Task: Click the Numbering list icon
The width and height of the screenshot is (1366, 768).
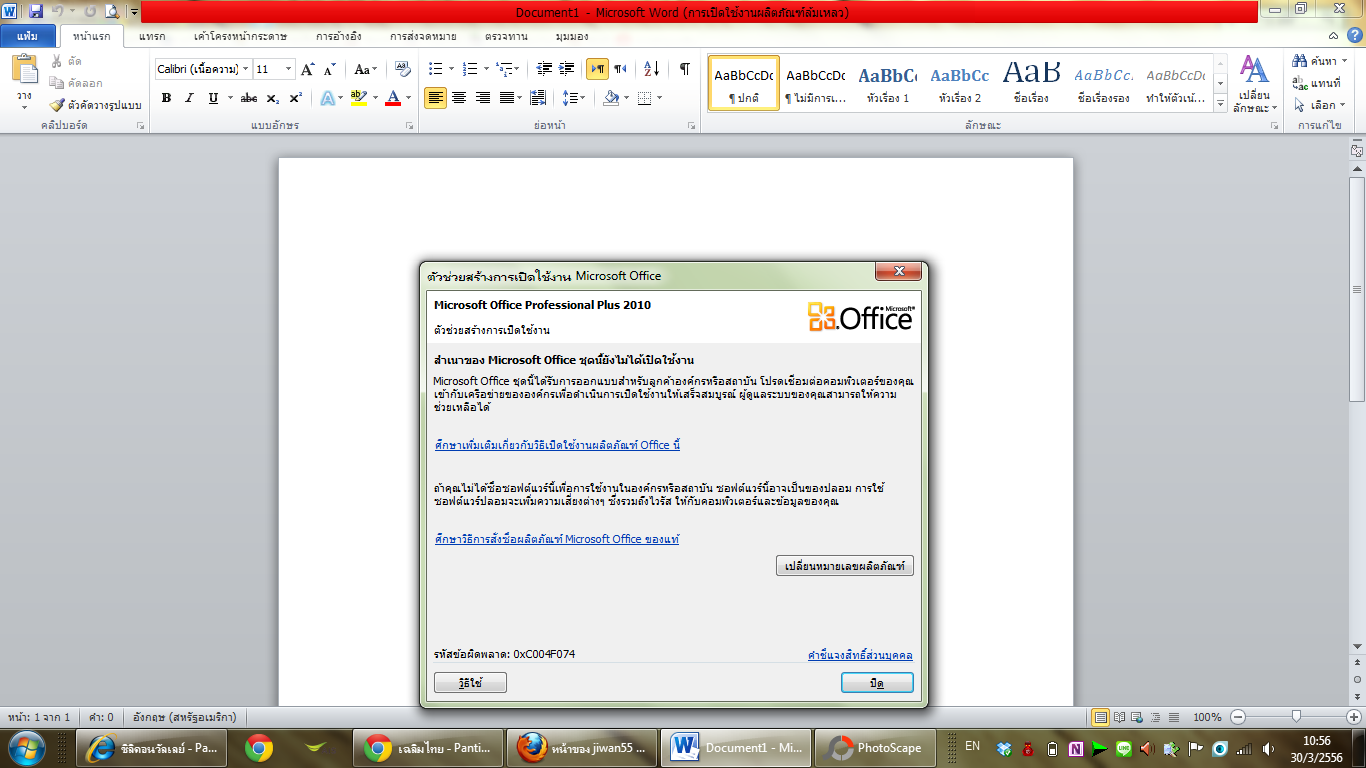Action: pos(470,69)
